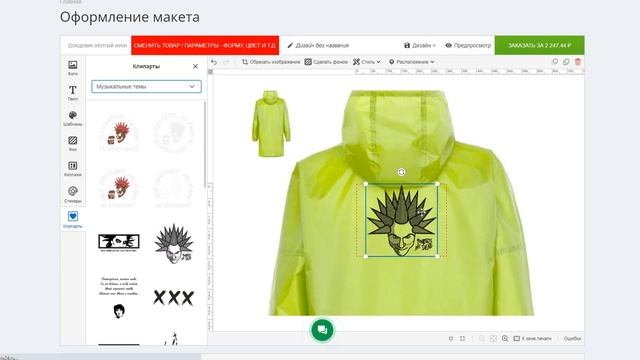The image size is (640, 360).
Task: Close the Клипарты panel
Action: coord(195,66)
